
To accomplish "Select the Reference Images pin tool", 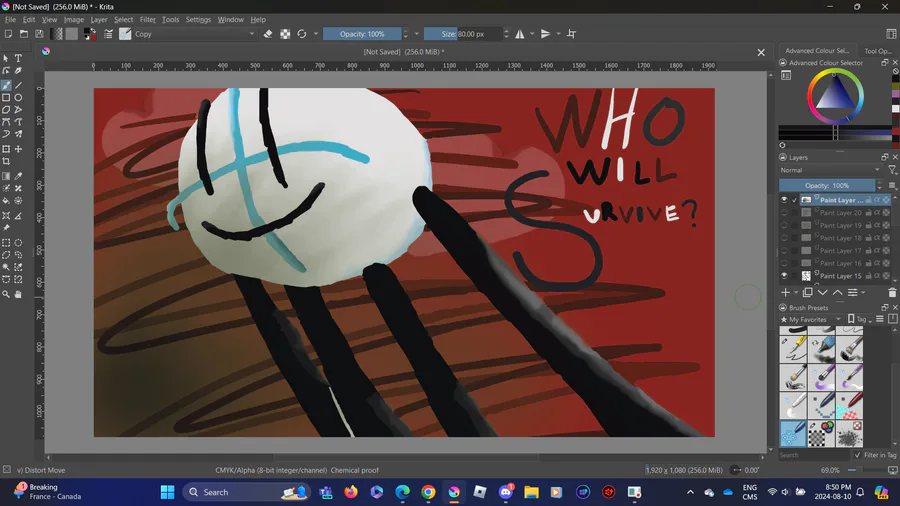I will pos(6,228).
